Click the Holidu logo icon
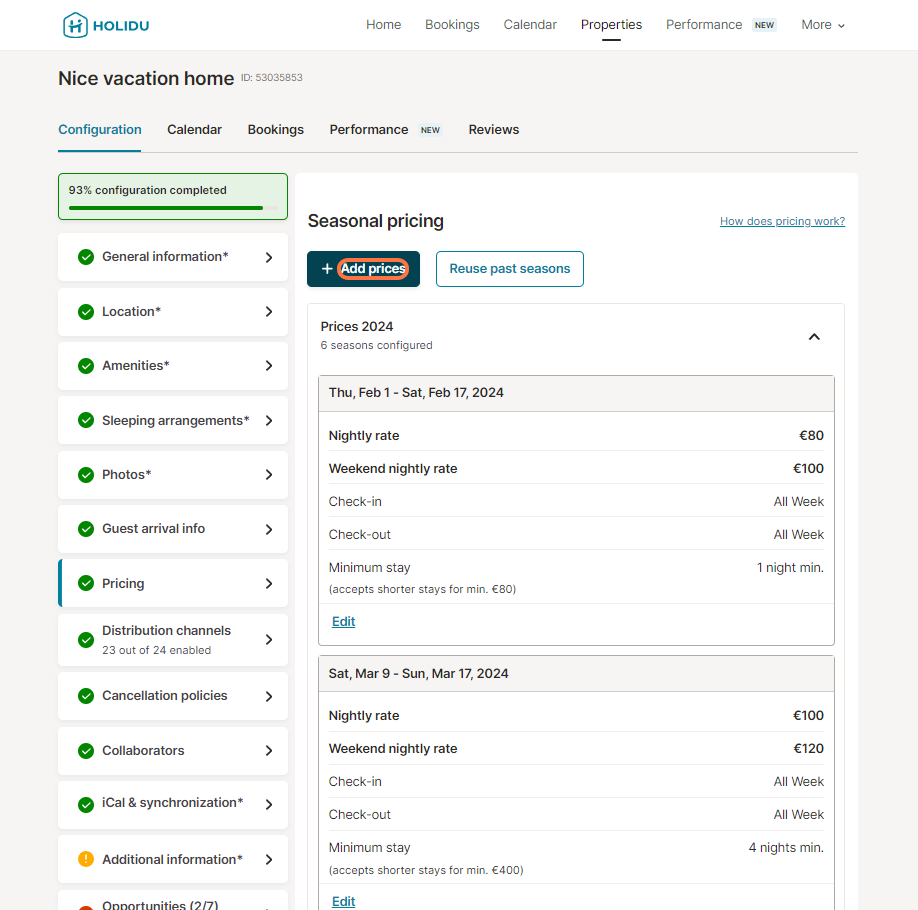 click(x=75, y=25)
